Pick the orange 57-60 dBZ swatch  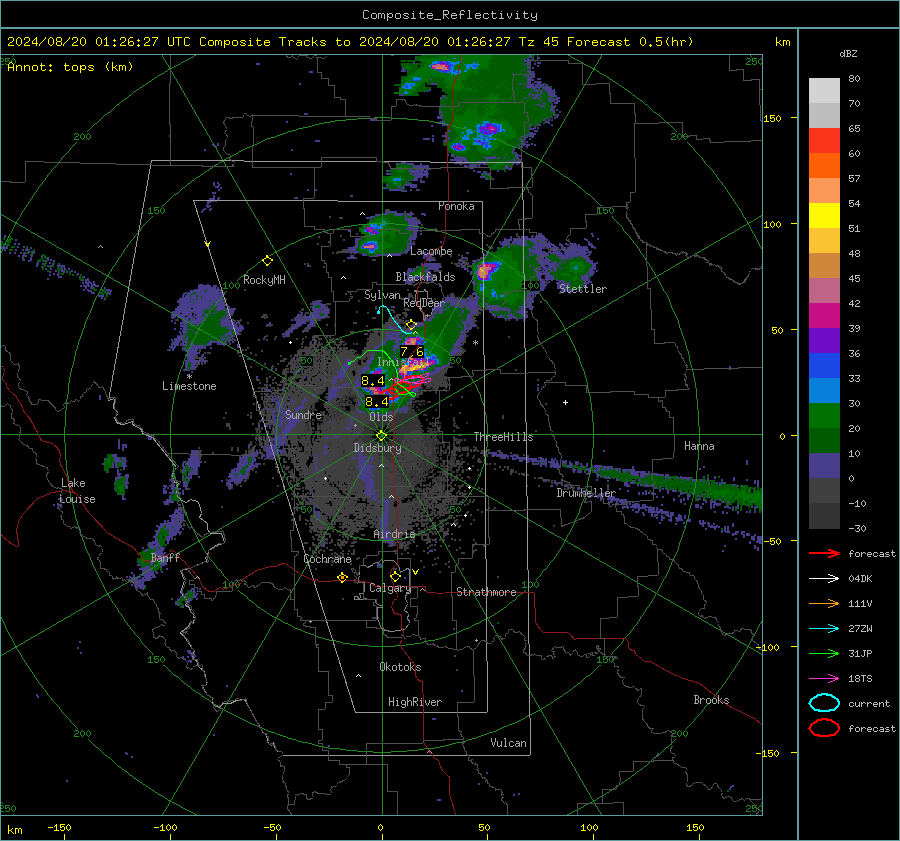click(824, 166)
